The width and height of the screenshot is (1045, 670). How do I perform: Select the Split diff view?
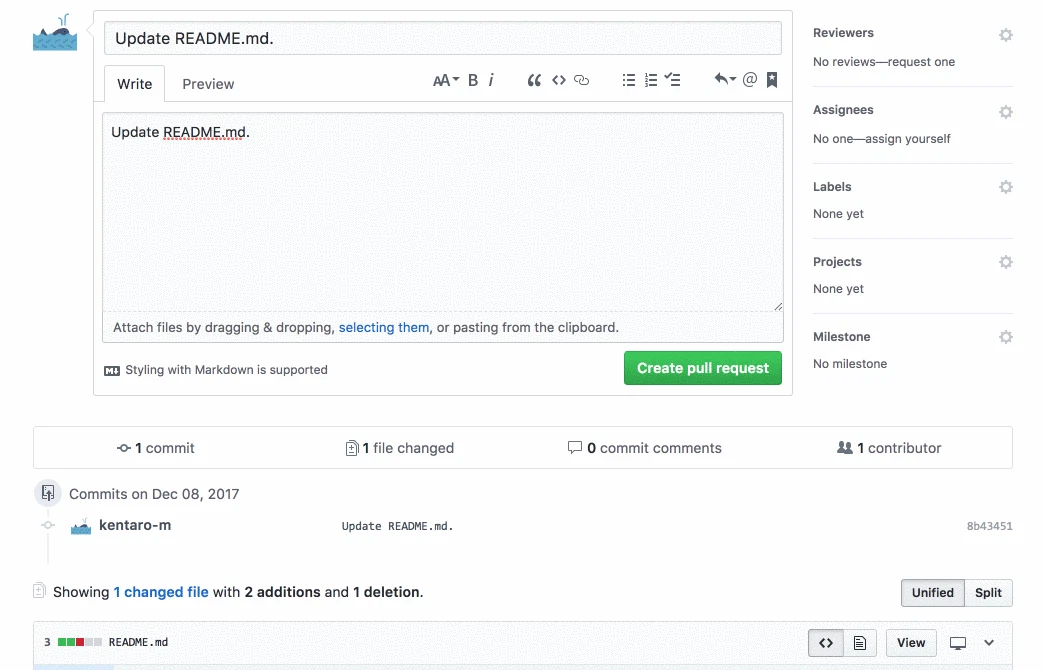point(988,593)
